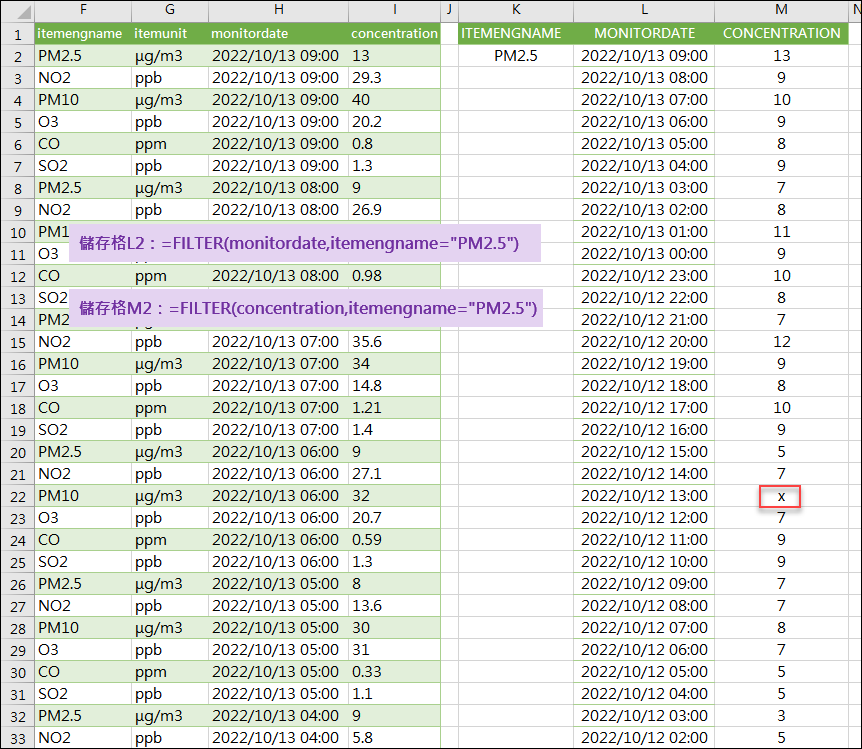Select column G header
This screenshot has width=862, height=749.
[x=170, y=9]
